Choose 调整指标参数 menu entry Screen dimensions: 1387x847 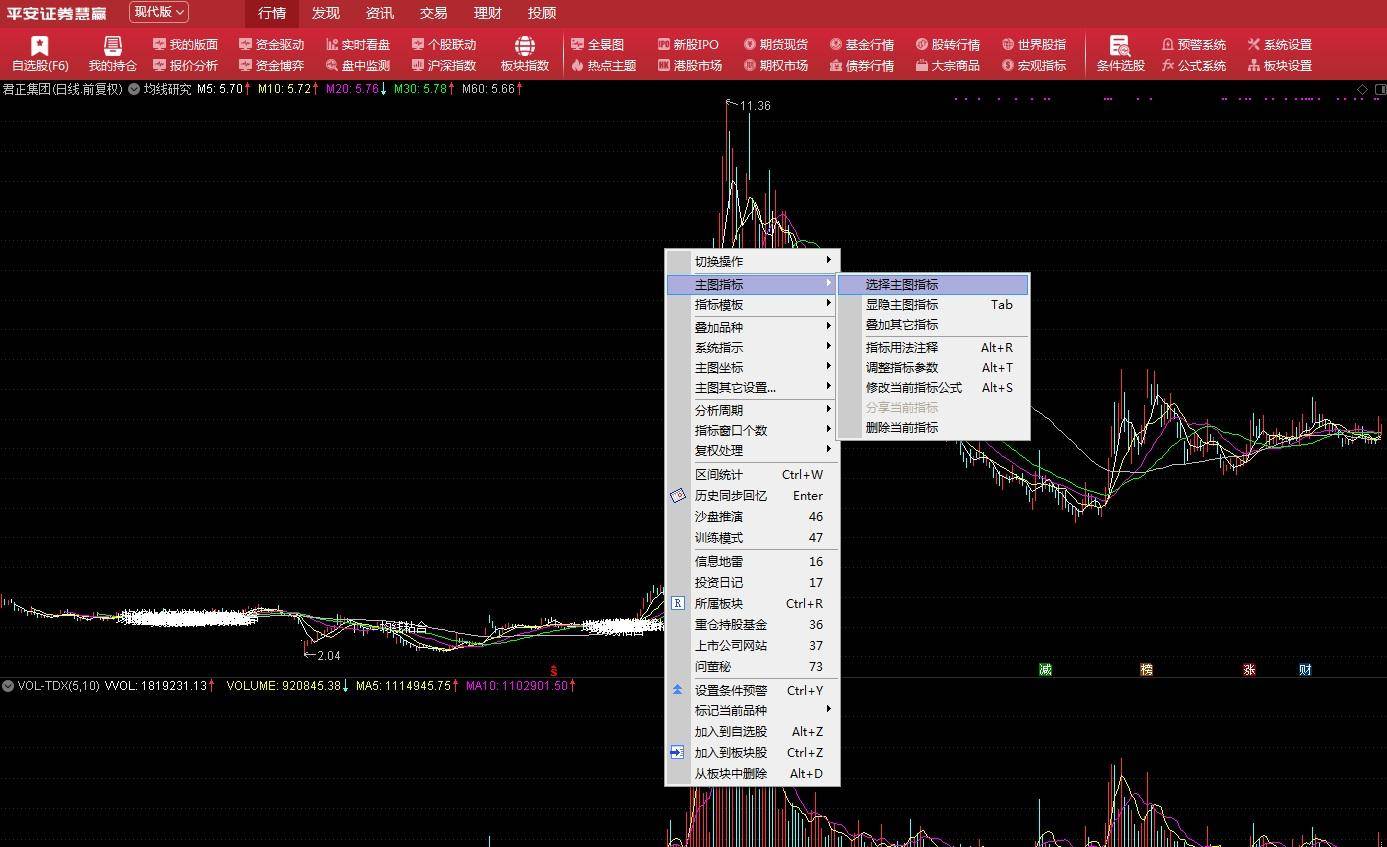pyautogui.click(x=933, y=367)
